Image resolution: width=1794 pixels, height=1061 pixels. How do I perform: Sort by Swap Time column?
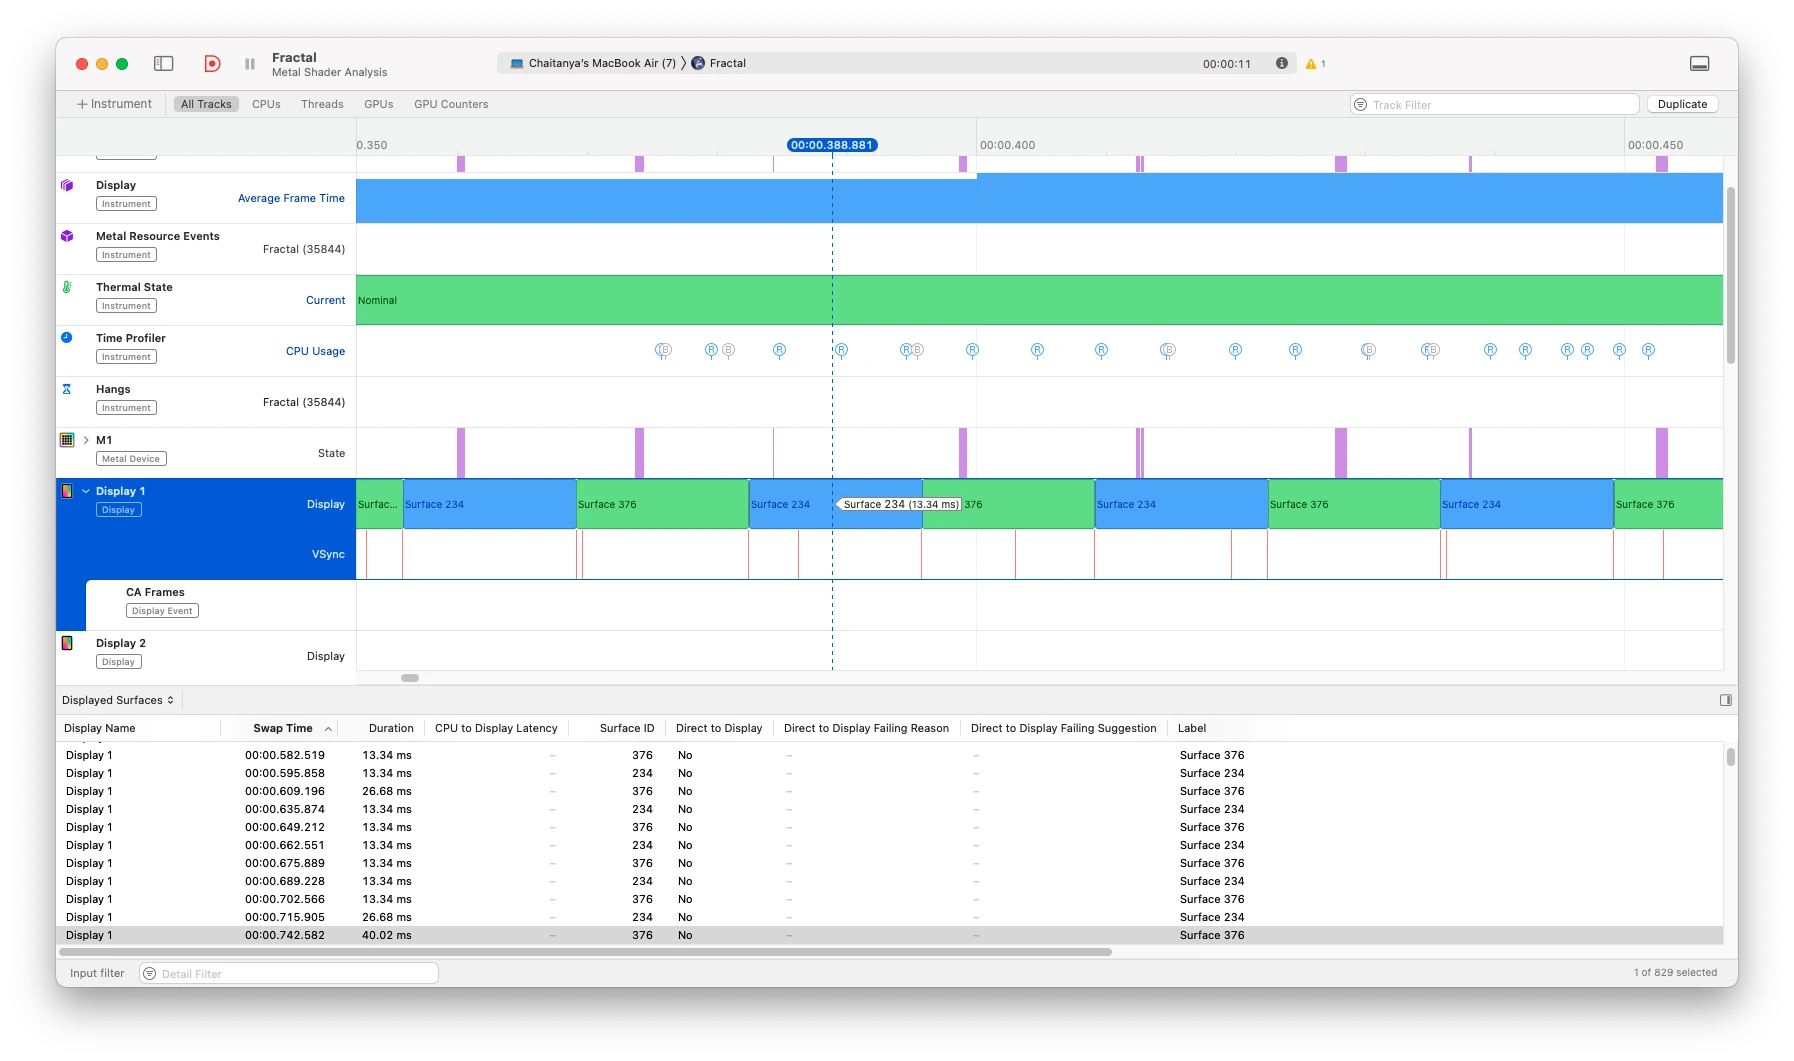283,728
